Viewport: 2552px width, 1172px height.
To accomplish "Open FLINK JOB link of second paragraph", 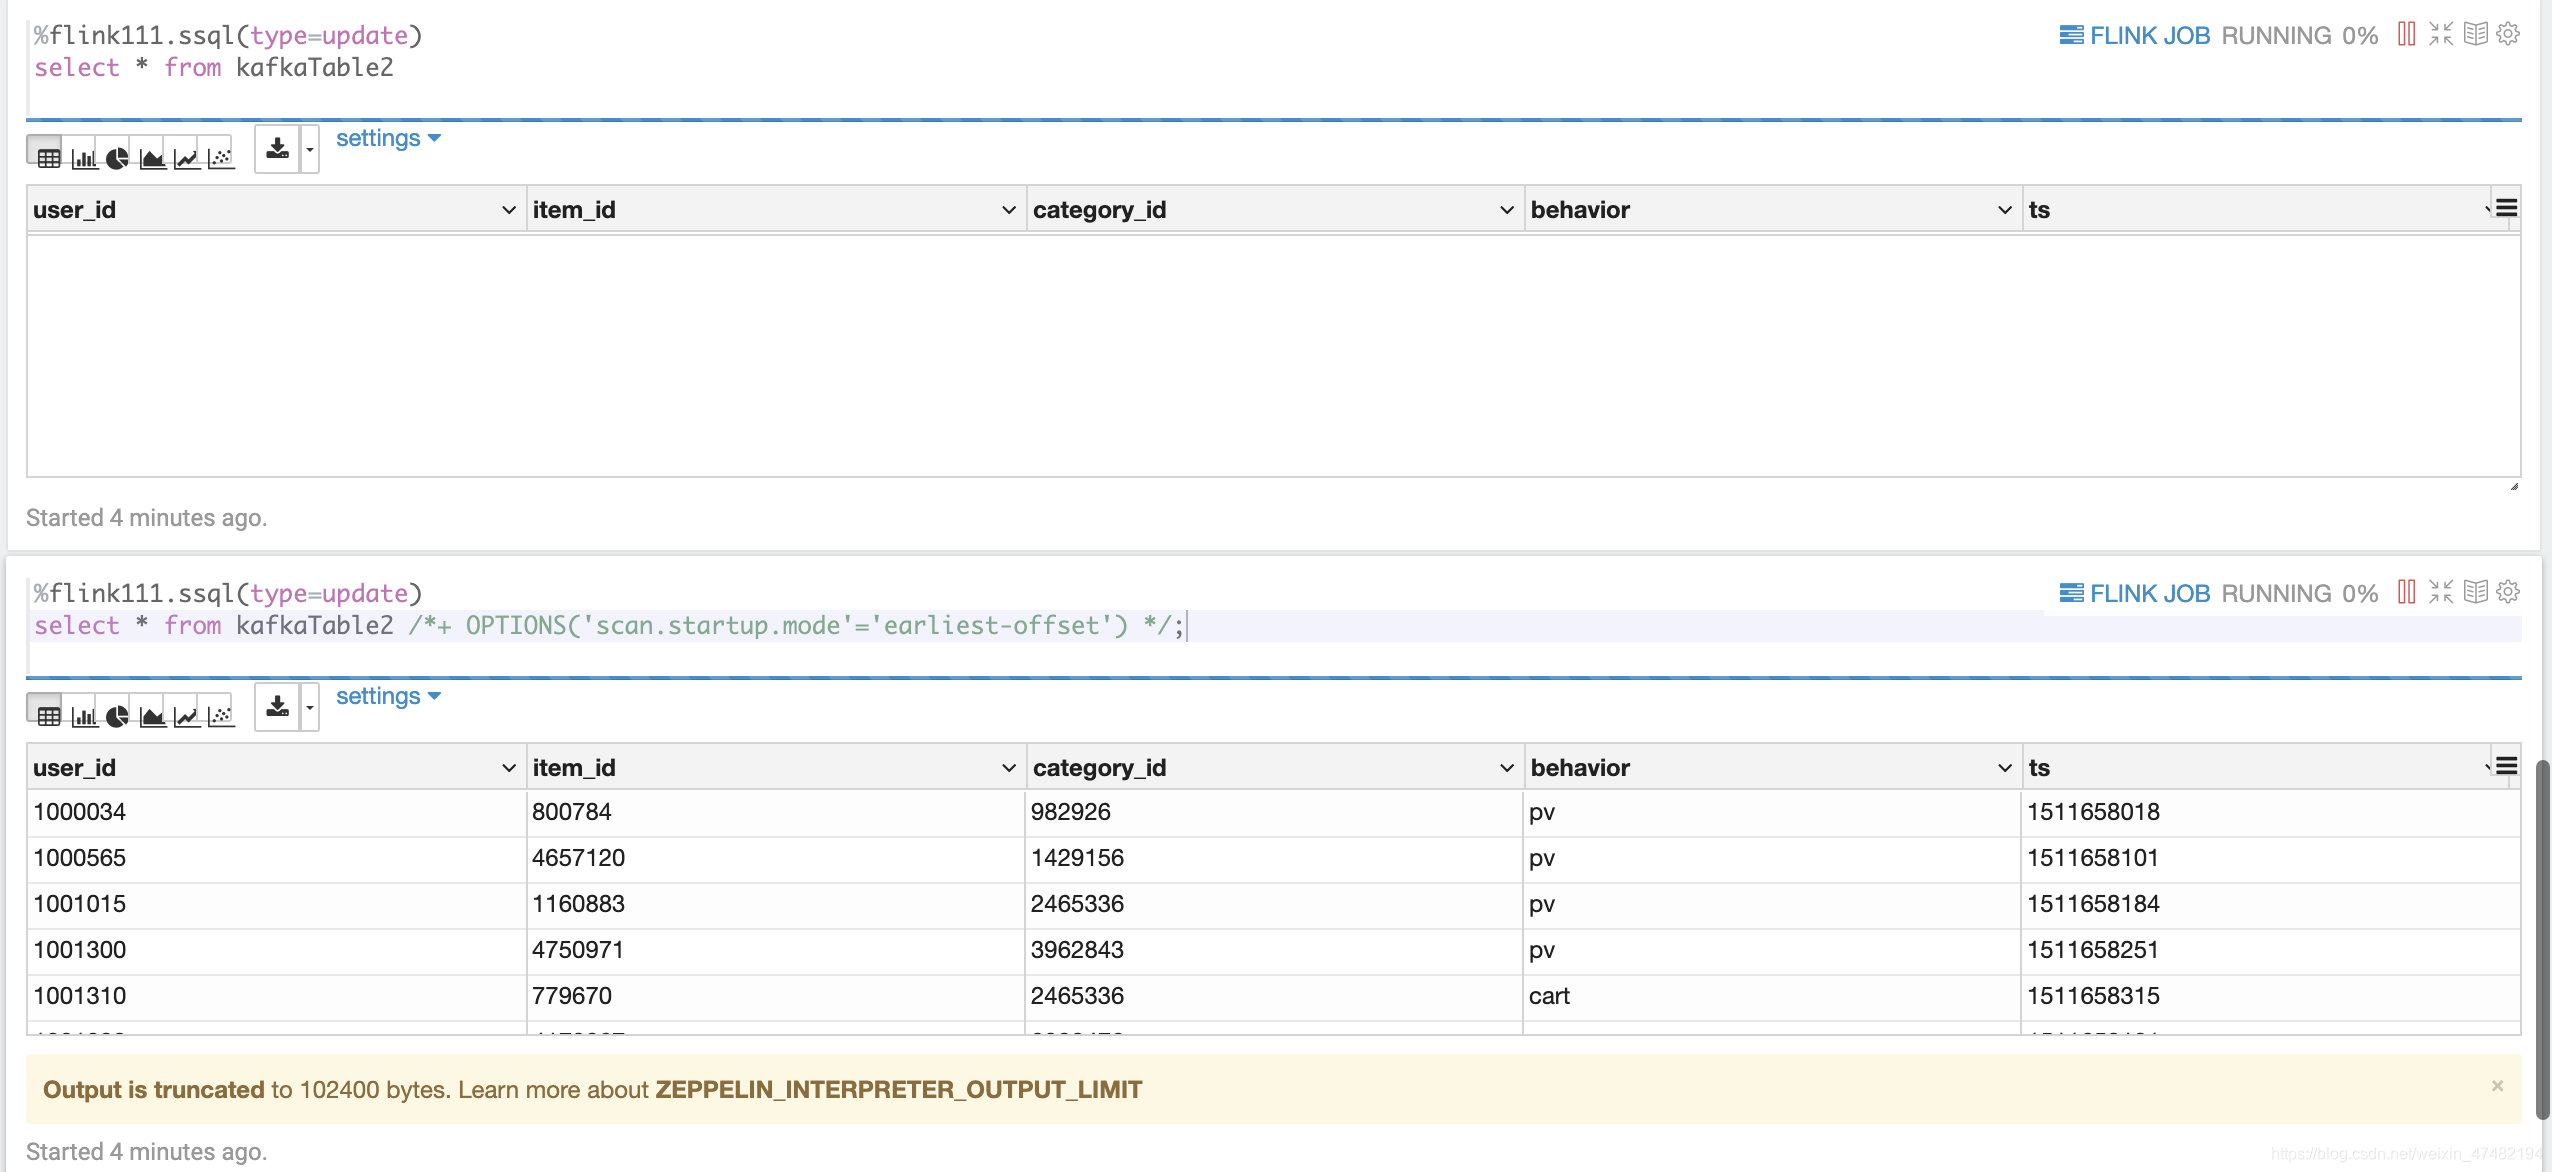I will pyautogui.click(x=2135, y=594).
